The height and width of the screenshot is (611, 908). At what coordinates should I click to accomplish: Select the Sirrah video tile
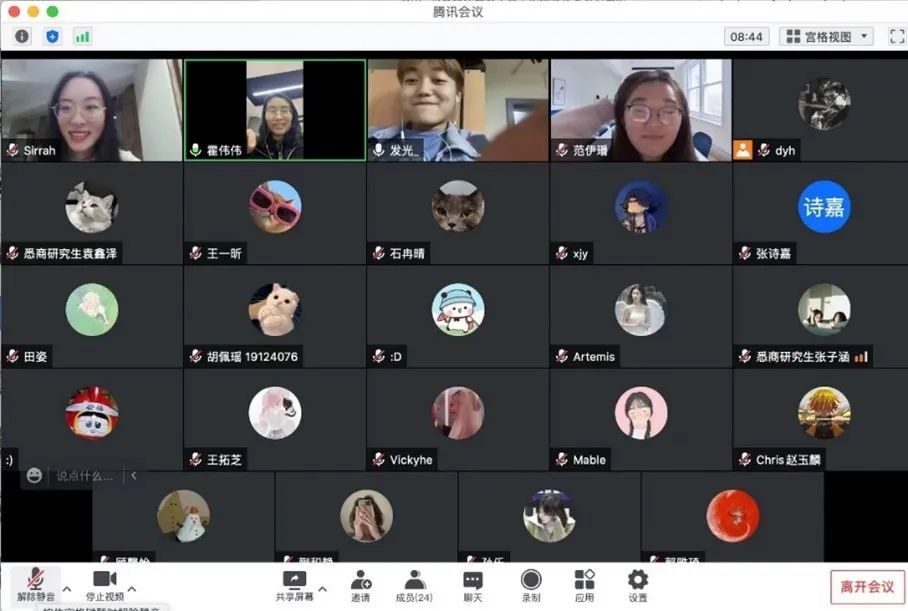(91, 110)
